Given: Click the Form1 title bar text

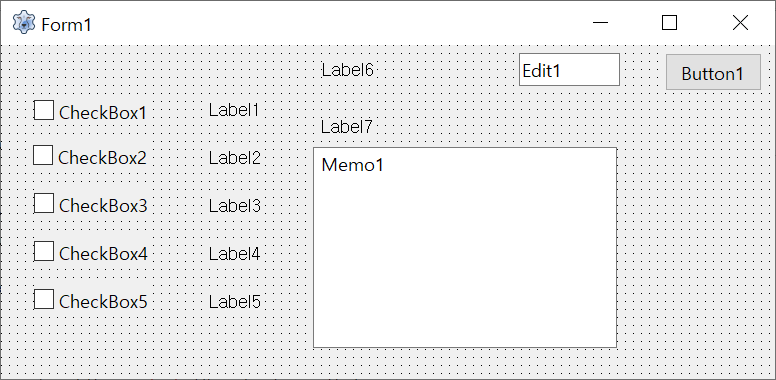Looking at the screenshot, I should coord(67,25).
